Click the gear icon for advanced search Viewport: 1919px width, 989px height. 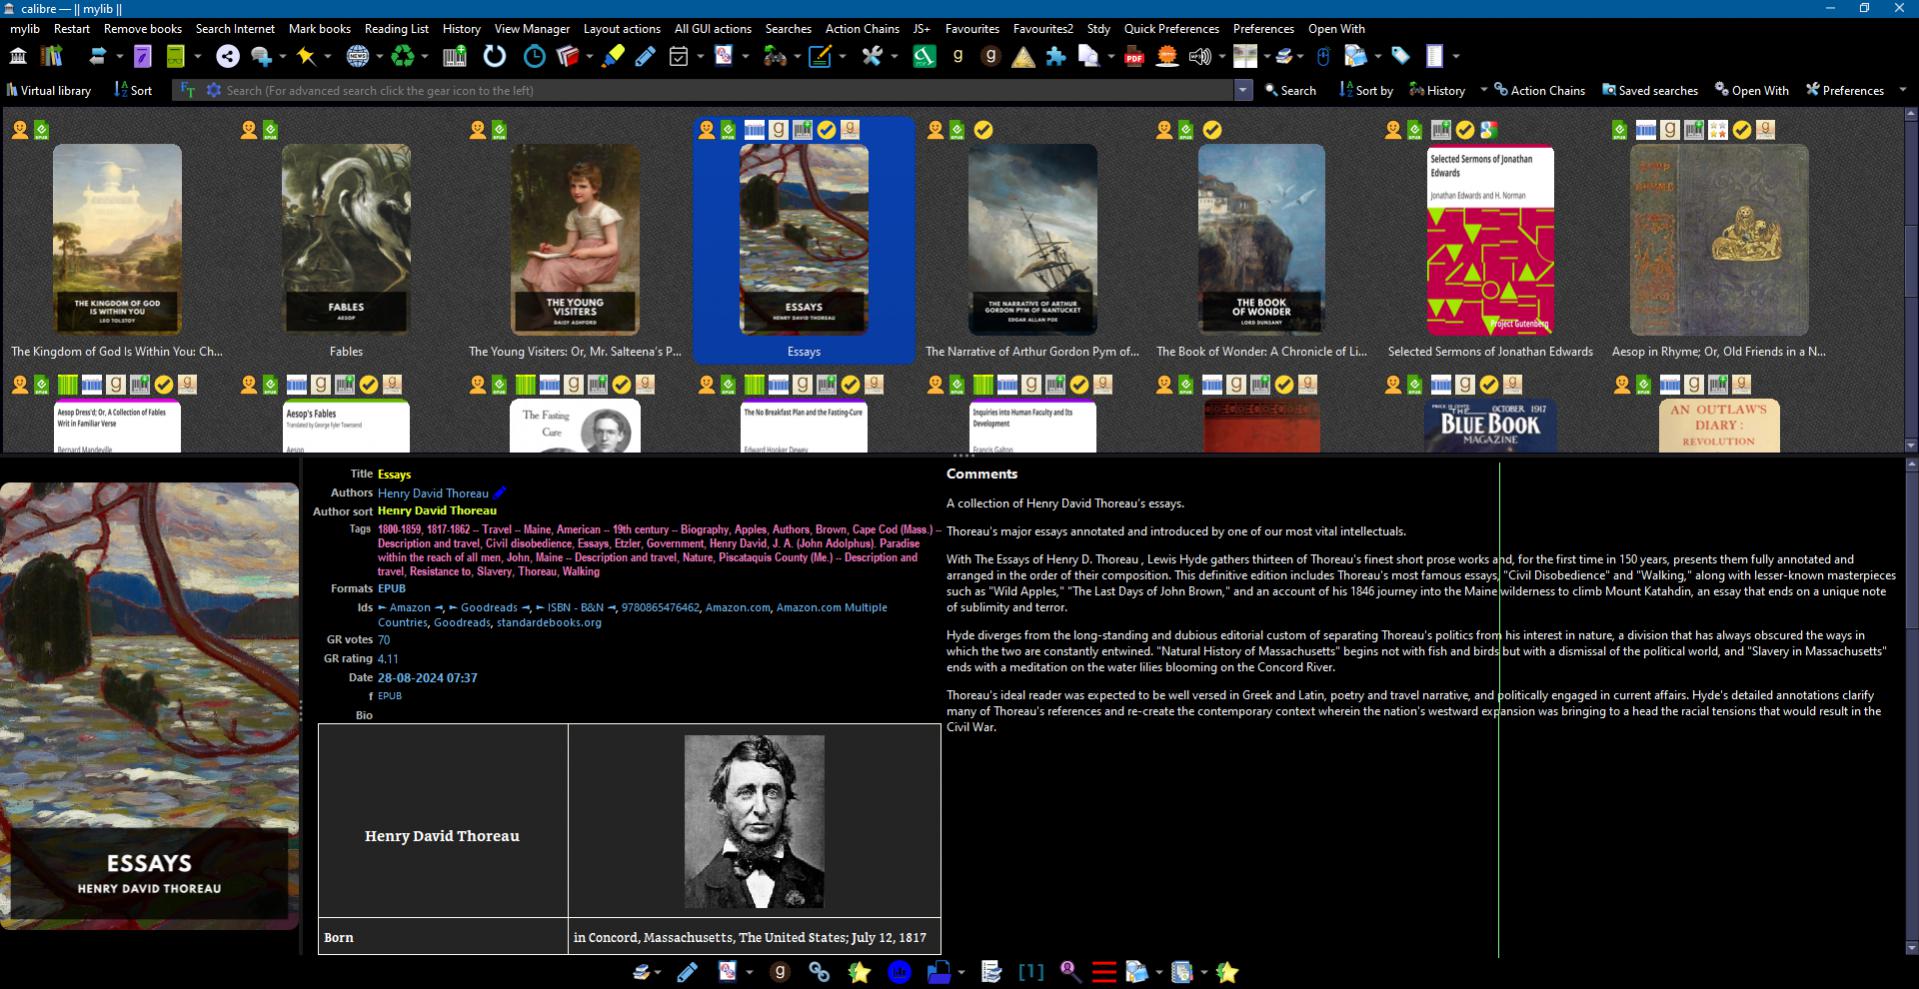click(213, 90)
